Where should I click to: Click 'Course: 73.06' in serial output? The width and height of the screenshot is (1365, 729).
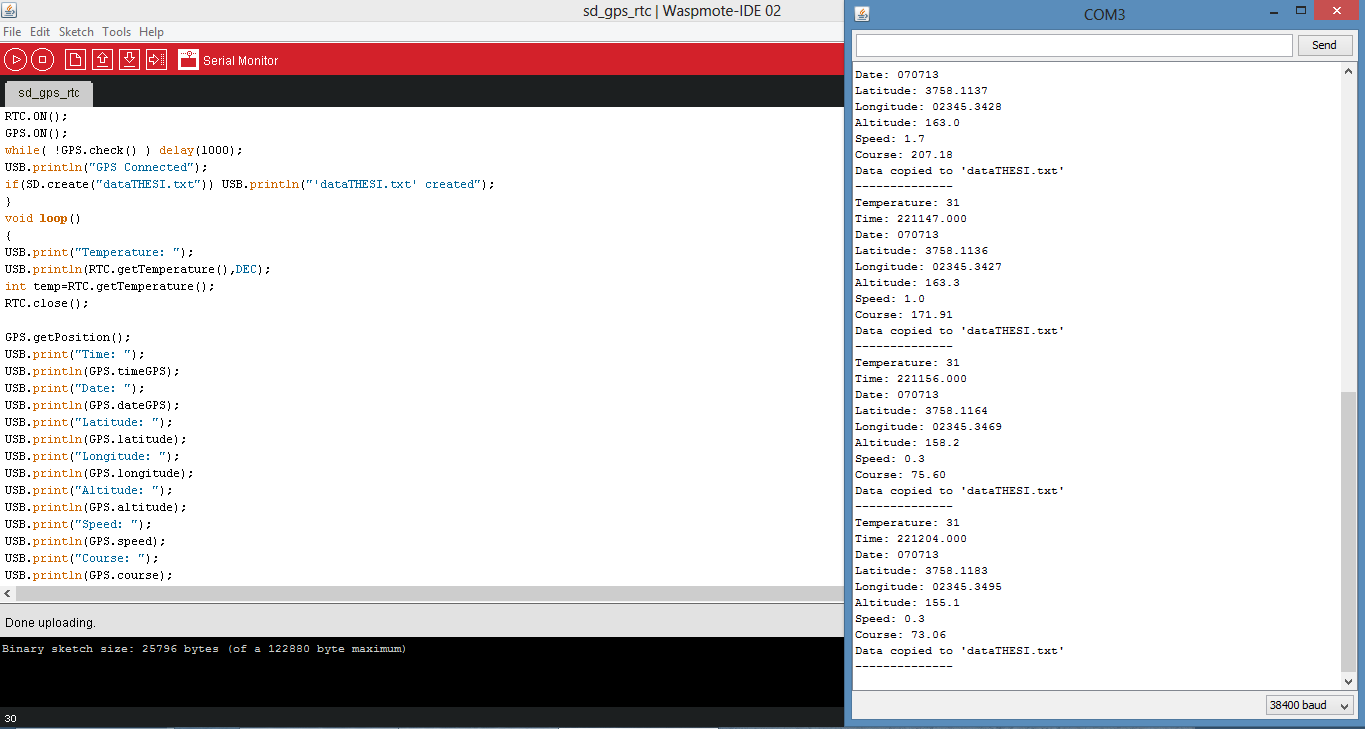tap(900, 634)
